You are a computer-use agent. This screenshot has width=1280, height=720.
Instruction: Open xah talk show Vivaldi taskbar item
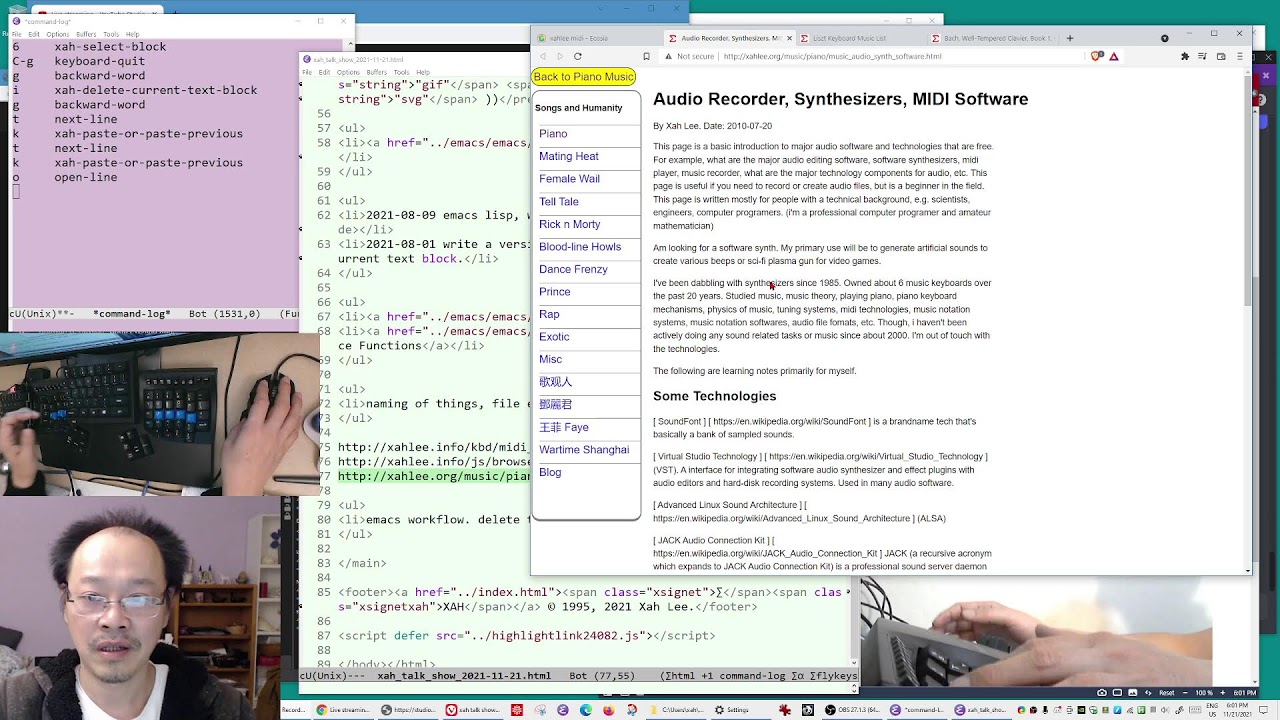point(474,710)
